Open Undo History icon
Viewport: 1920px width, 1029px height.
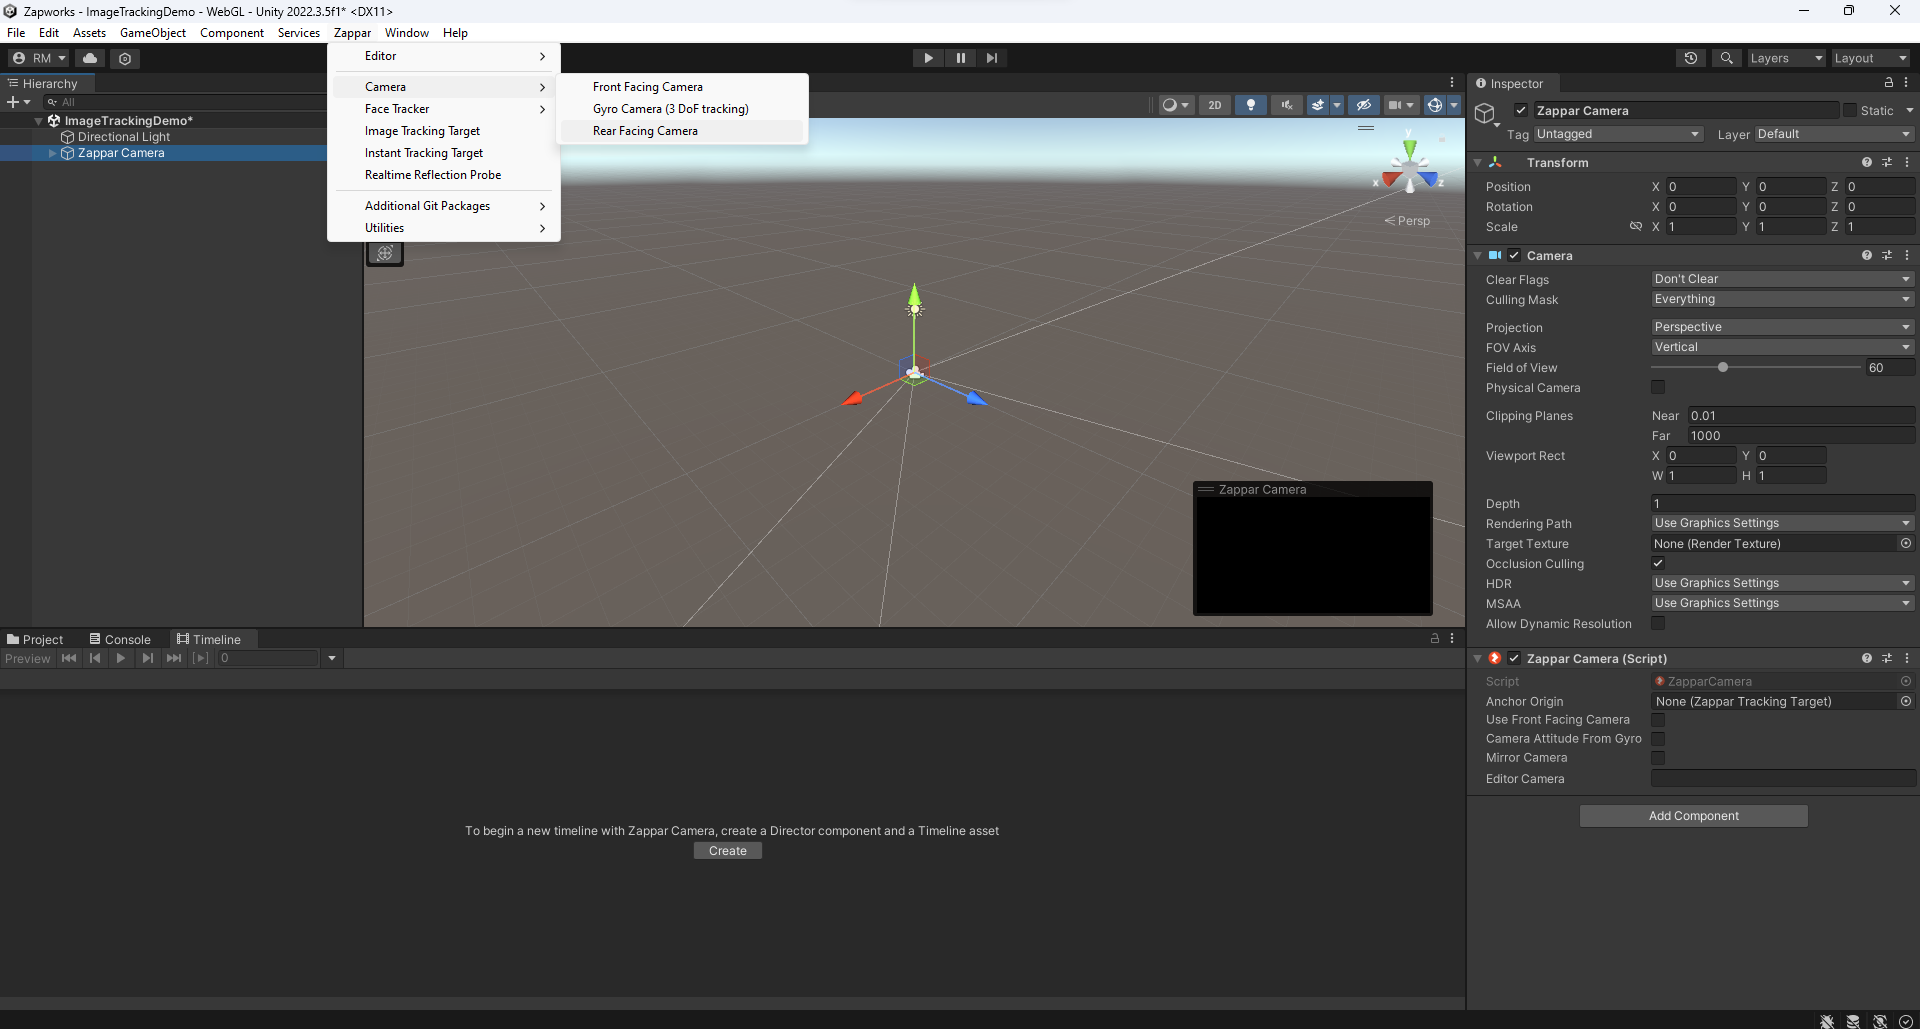pos(1691,58)
